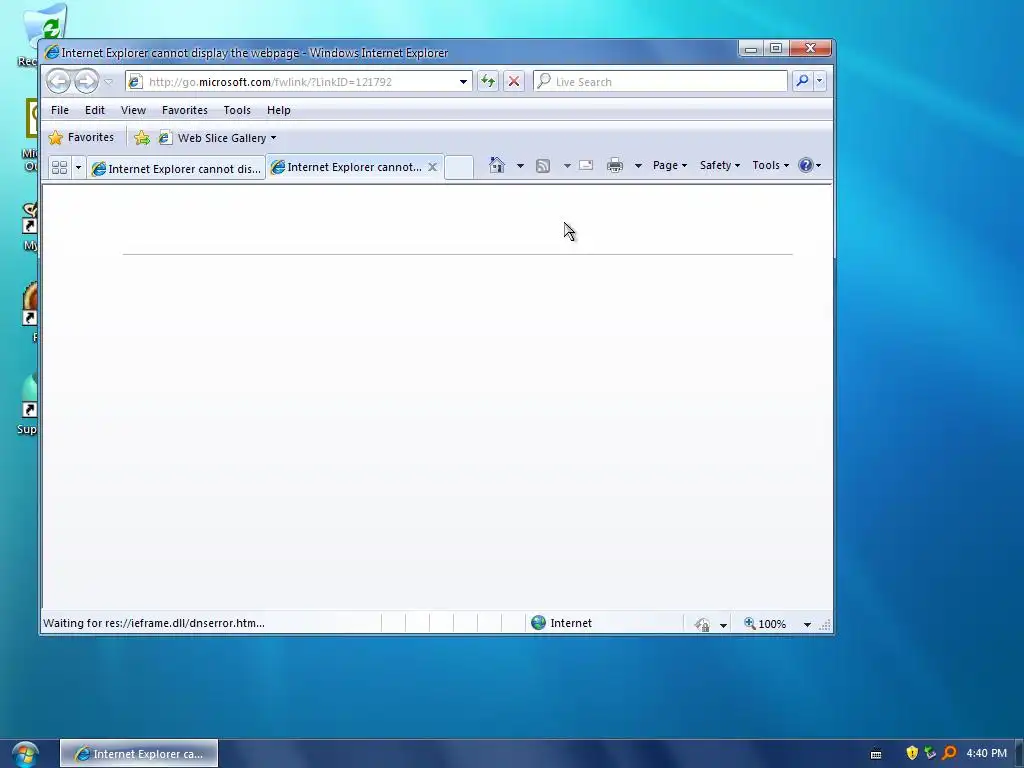
Task: Open the Web Slice Gallery link
Action: 218,138
